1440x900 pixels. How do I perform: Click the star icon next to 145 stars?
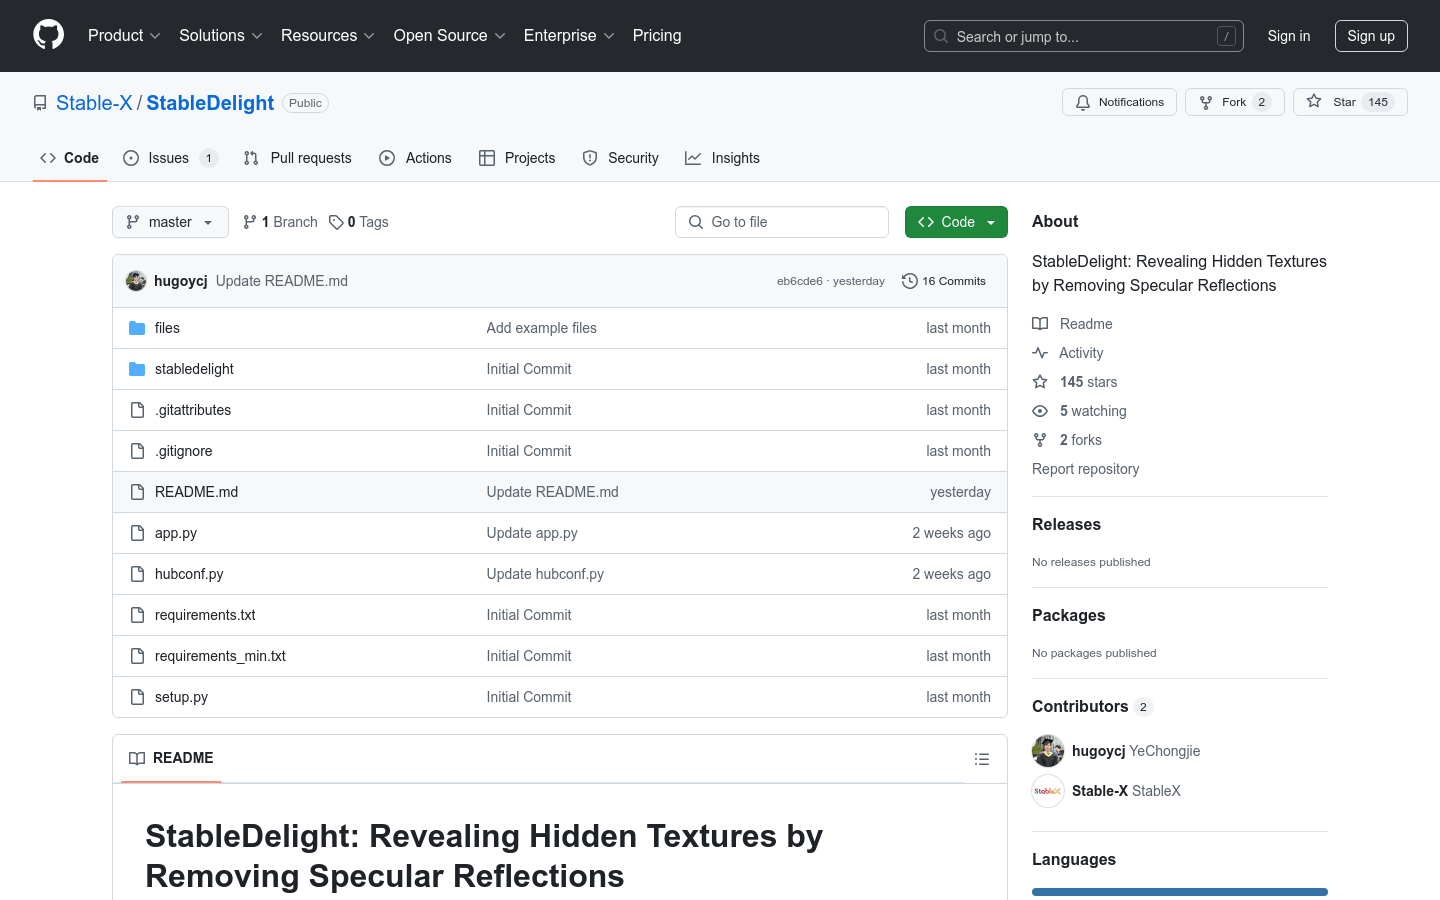(x=1040, y=382)
